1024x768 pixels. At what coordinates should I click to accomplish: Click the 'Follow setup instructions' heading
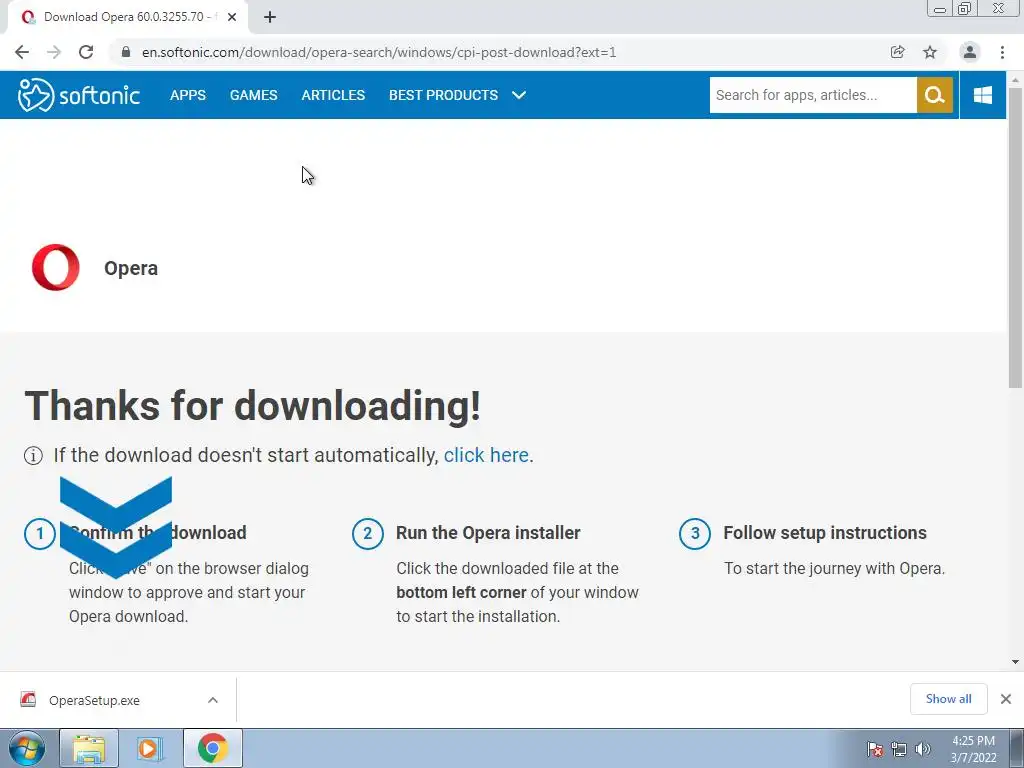pos(825,533)
